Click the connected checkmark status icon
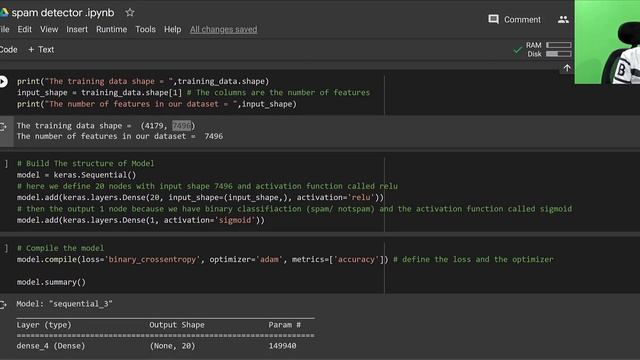Screen dimensions: 640x360 click(x=517, y=50)
